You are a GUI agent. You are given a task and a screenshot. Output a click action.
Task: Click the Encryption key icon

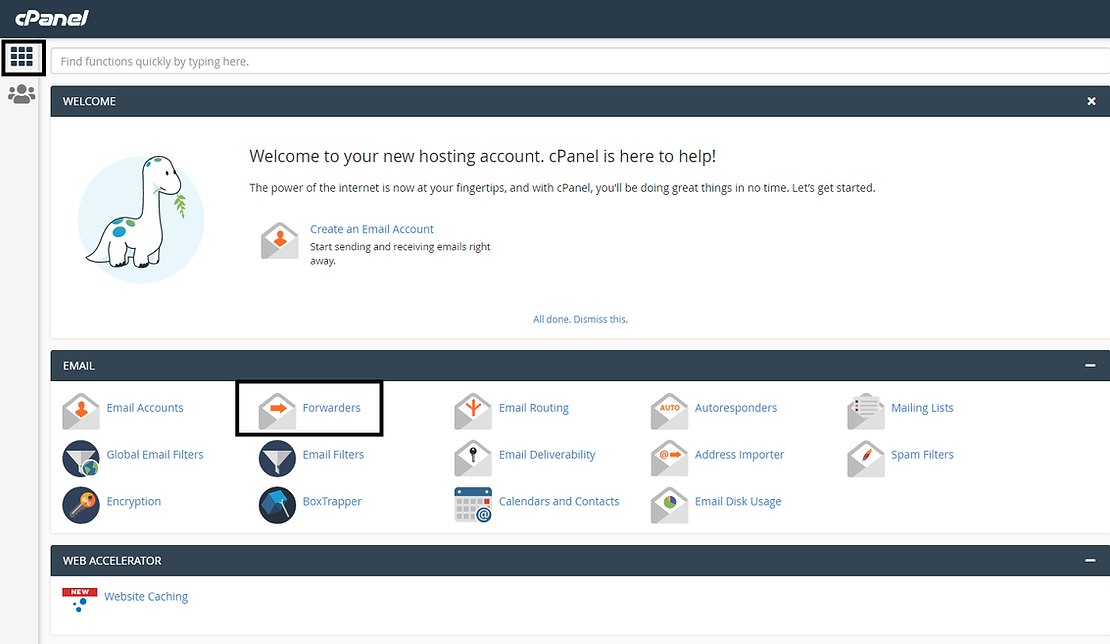pyautogui.click(x=81, y=504)
